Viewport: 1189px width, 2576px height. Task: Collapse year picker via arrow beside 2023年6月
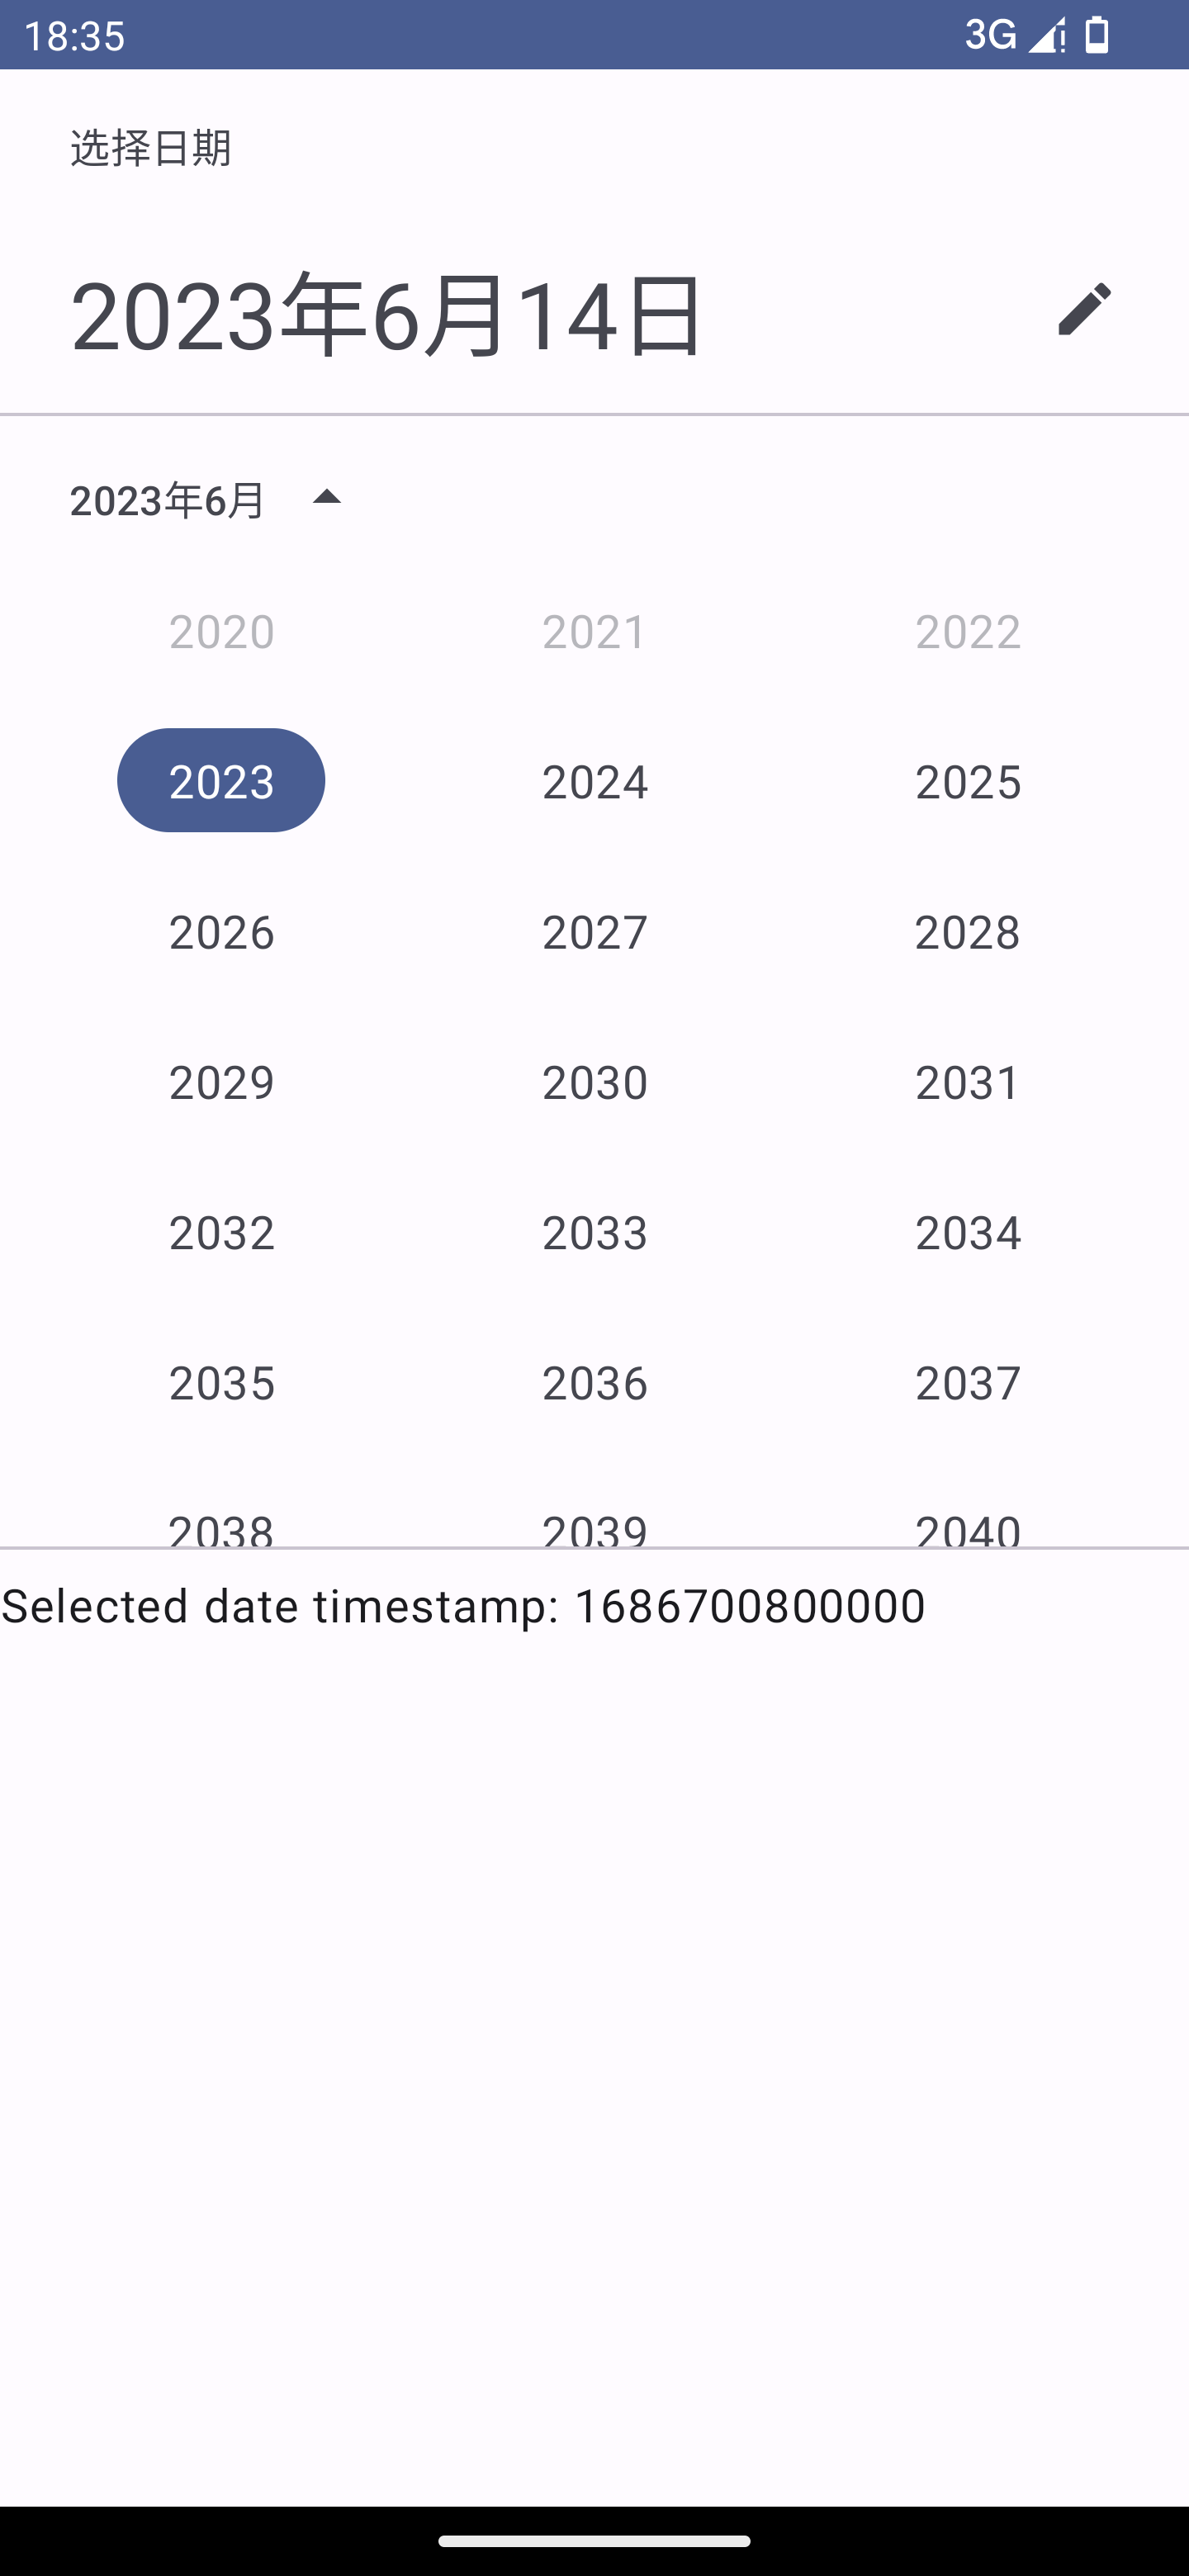coord(326,498)
